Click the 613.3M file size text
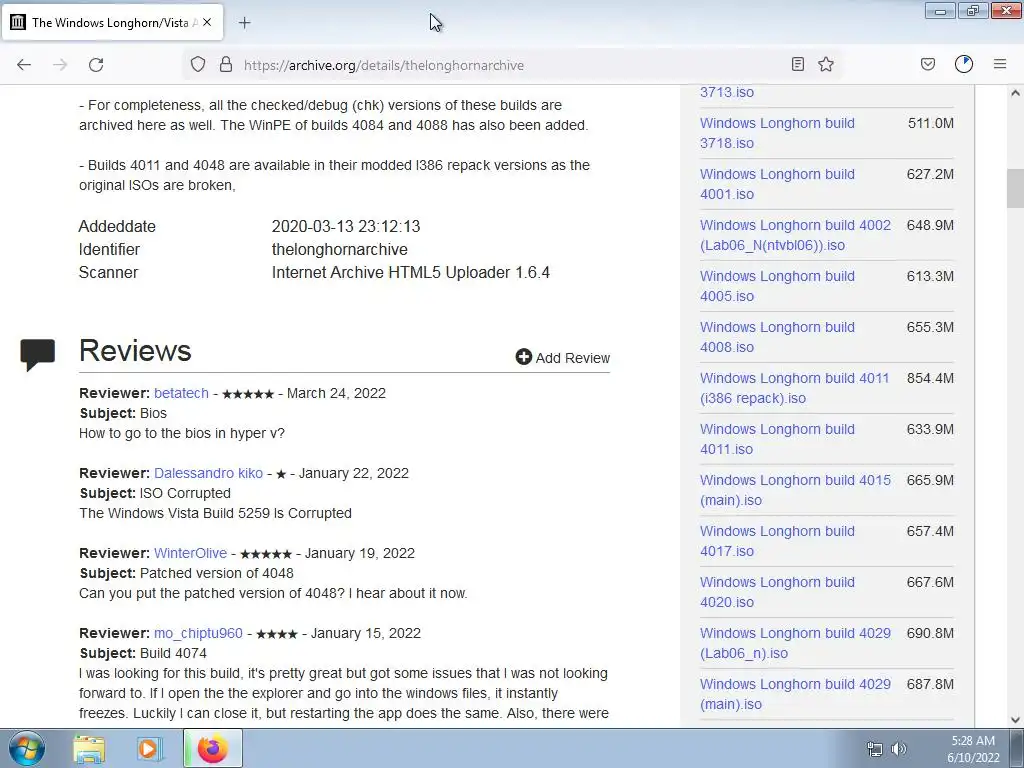Viewport: 1024px width, 768px height. point(930,276)
